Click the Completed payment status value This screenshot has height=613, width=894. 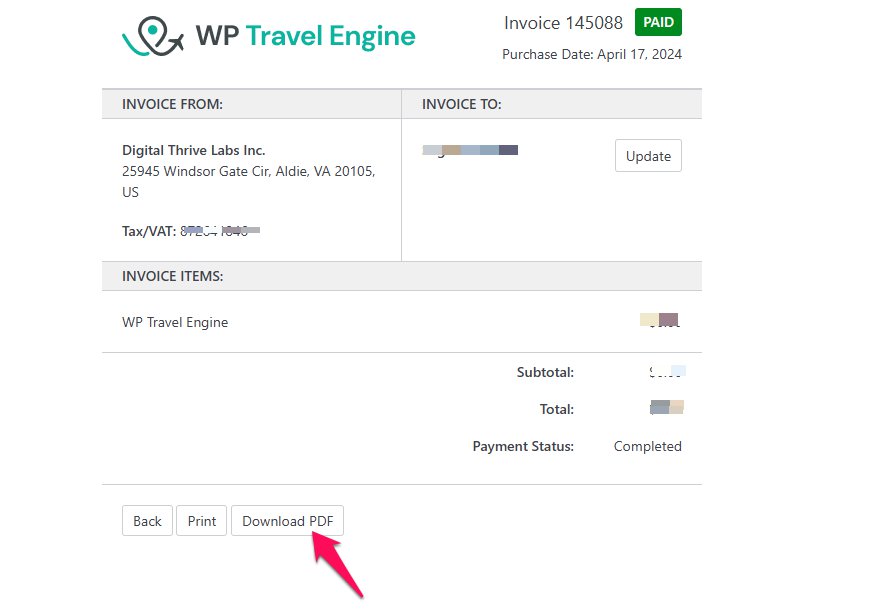point(647,446)
